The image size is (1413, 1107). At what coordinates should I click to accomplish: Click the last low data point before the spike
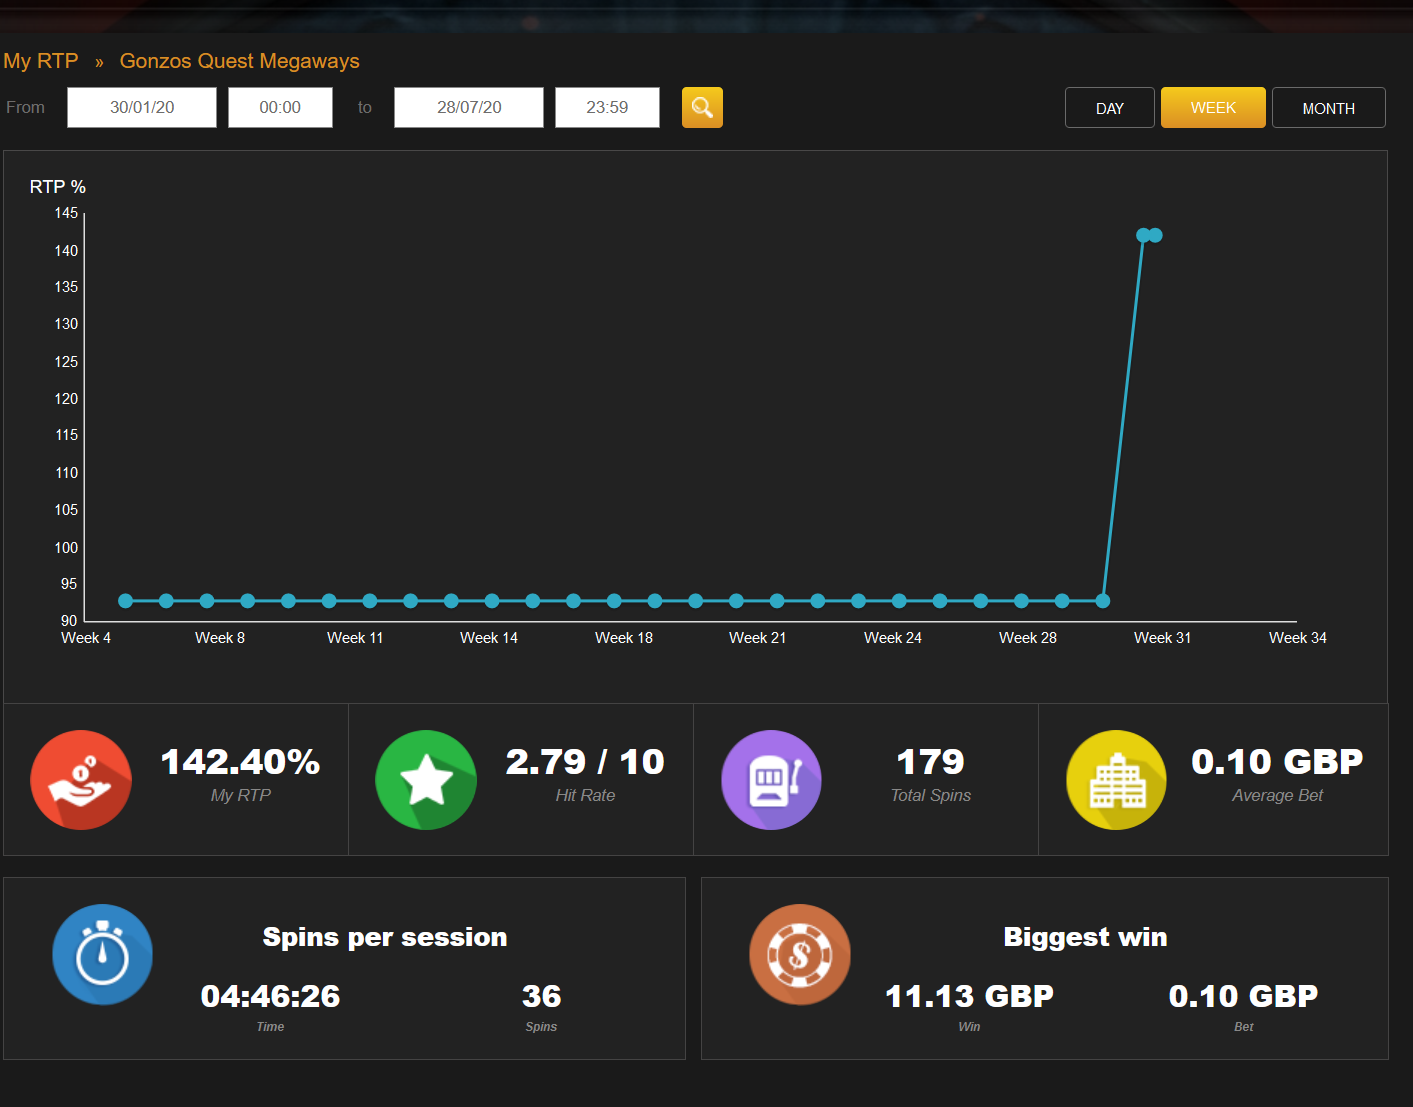pyautogui.click(x=1103, y=601)
